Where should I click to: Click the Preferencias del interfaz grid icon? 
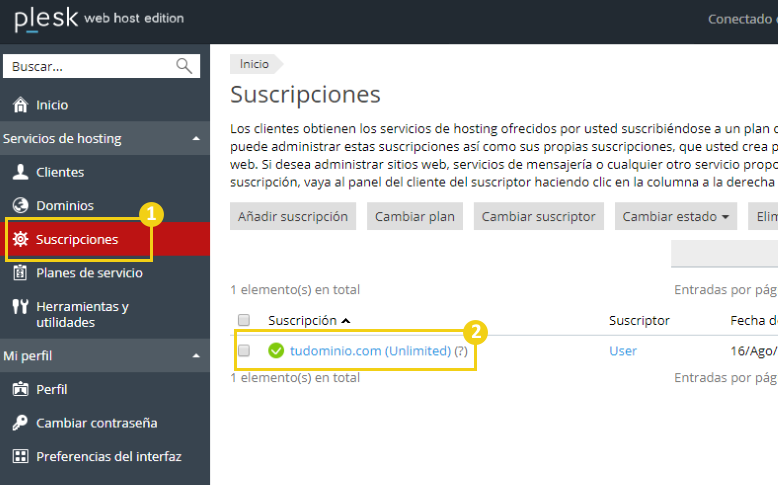20,456
